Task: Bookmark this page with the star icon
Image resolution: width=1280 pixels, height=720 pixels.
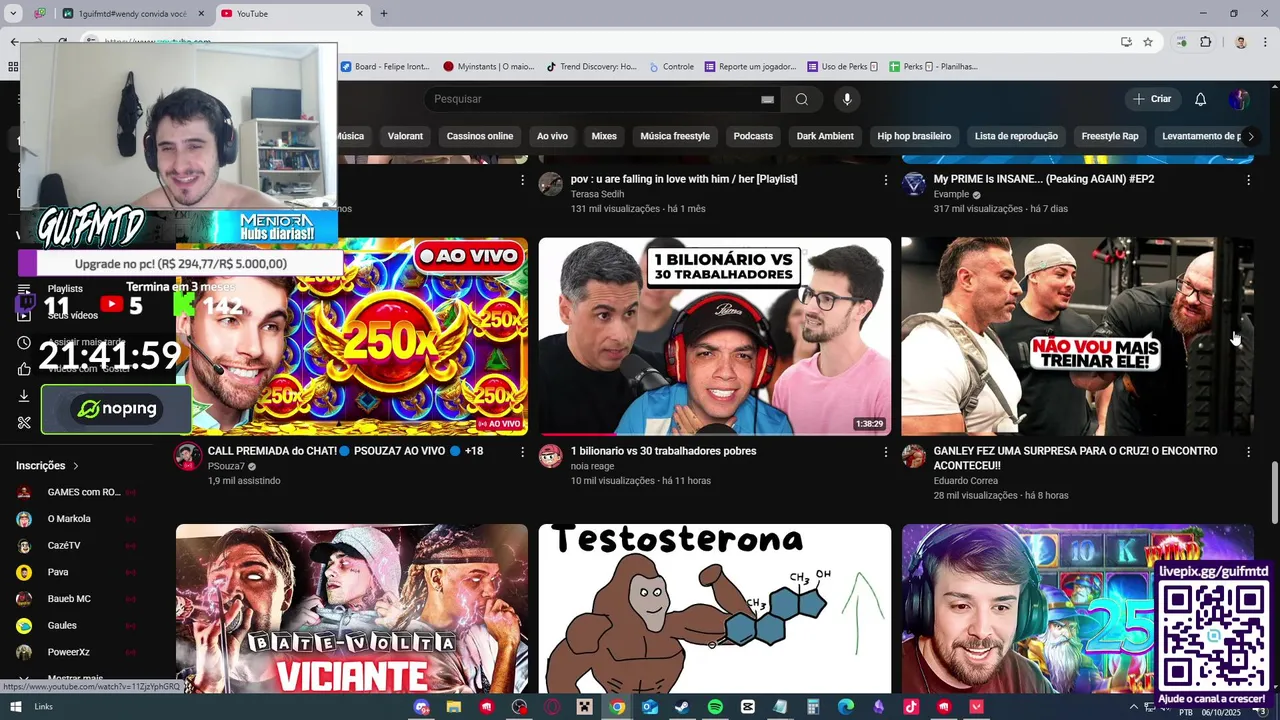Action: 1148,42
